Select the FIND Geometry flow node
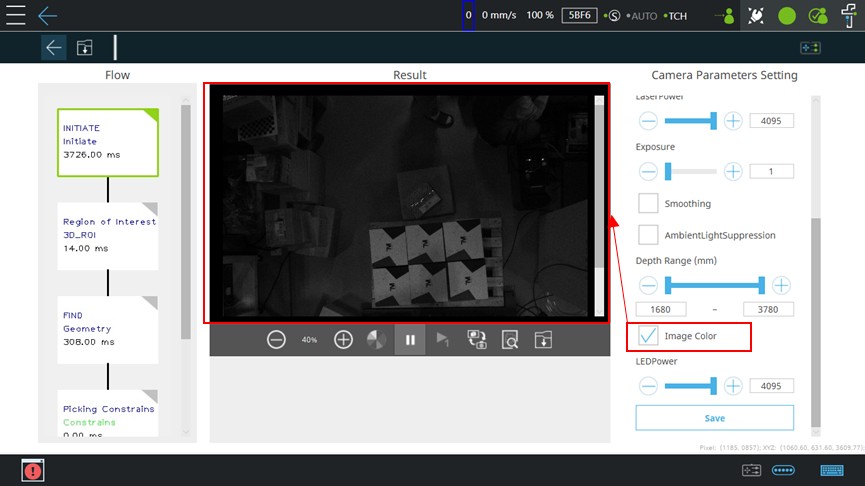 click(x=108, y=330)
